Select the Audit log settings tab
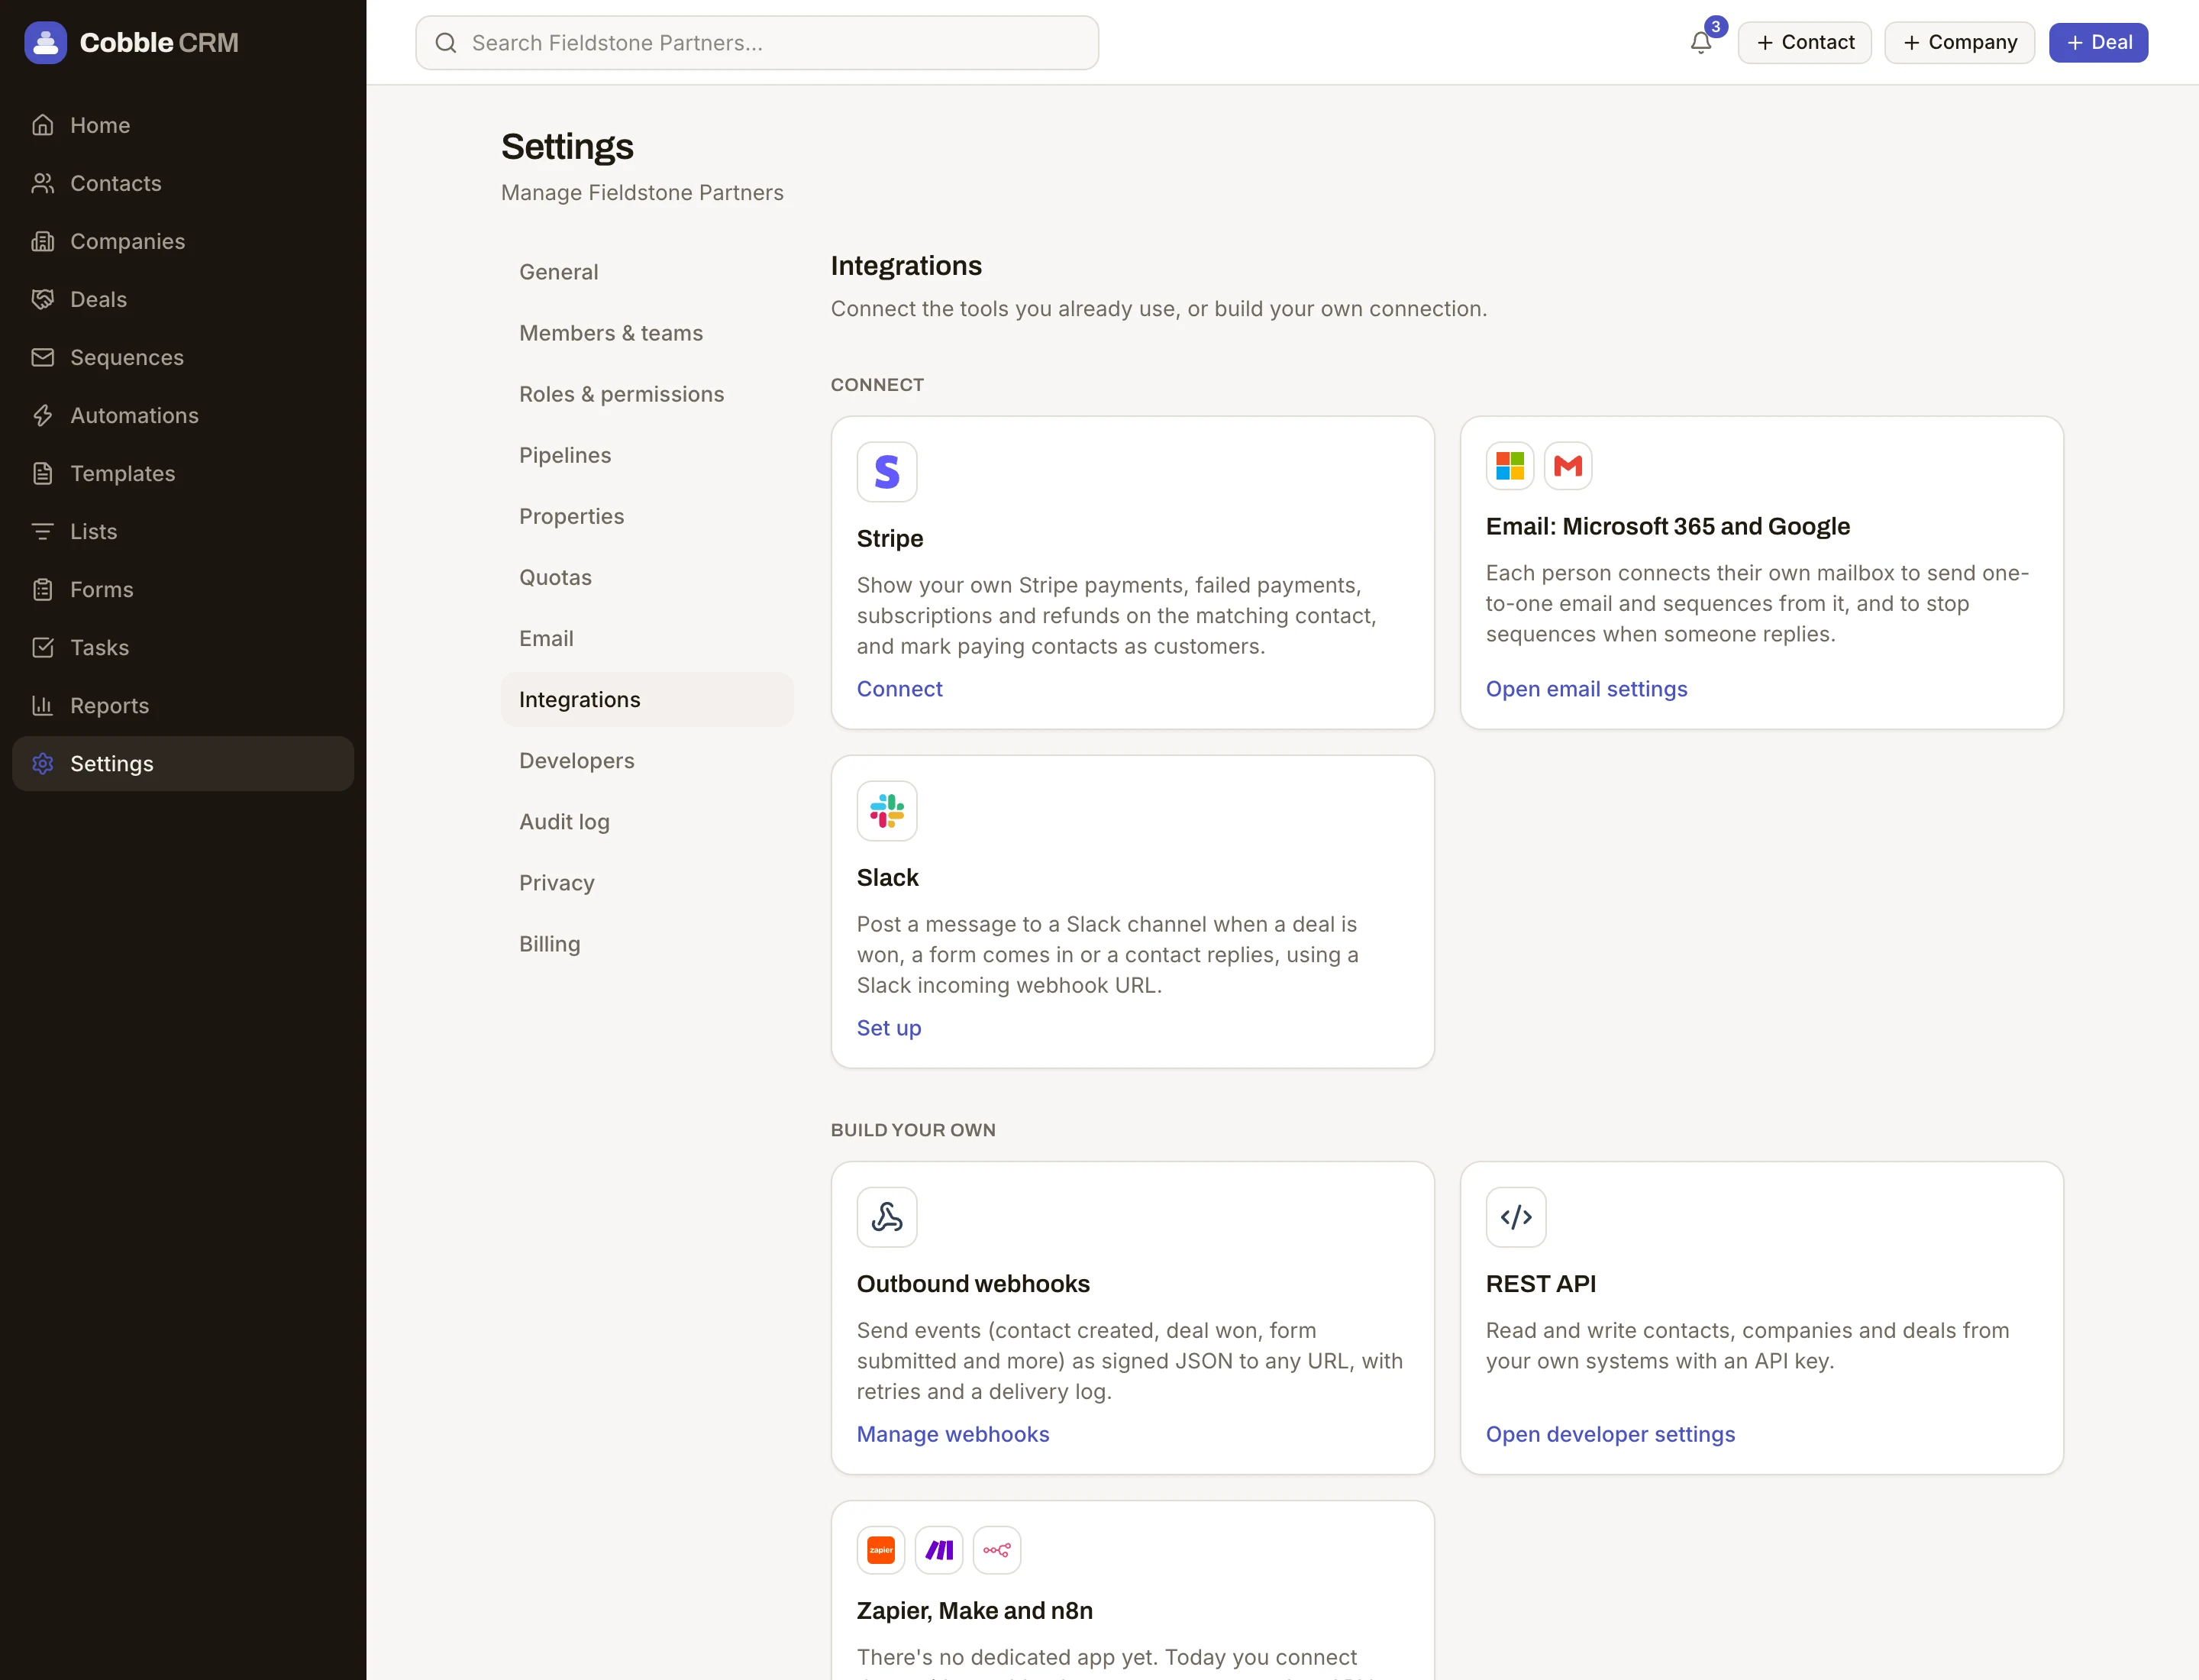This screenshot has width=2199, height=1680. pyautogui.click(x=647, y=821)
